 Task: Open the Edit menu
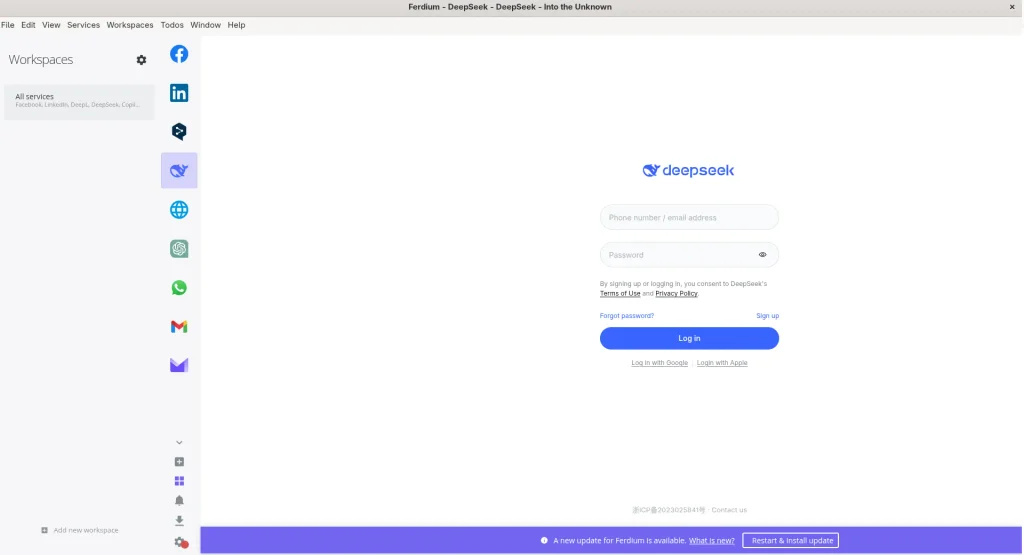[28, 25]
